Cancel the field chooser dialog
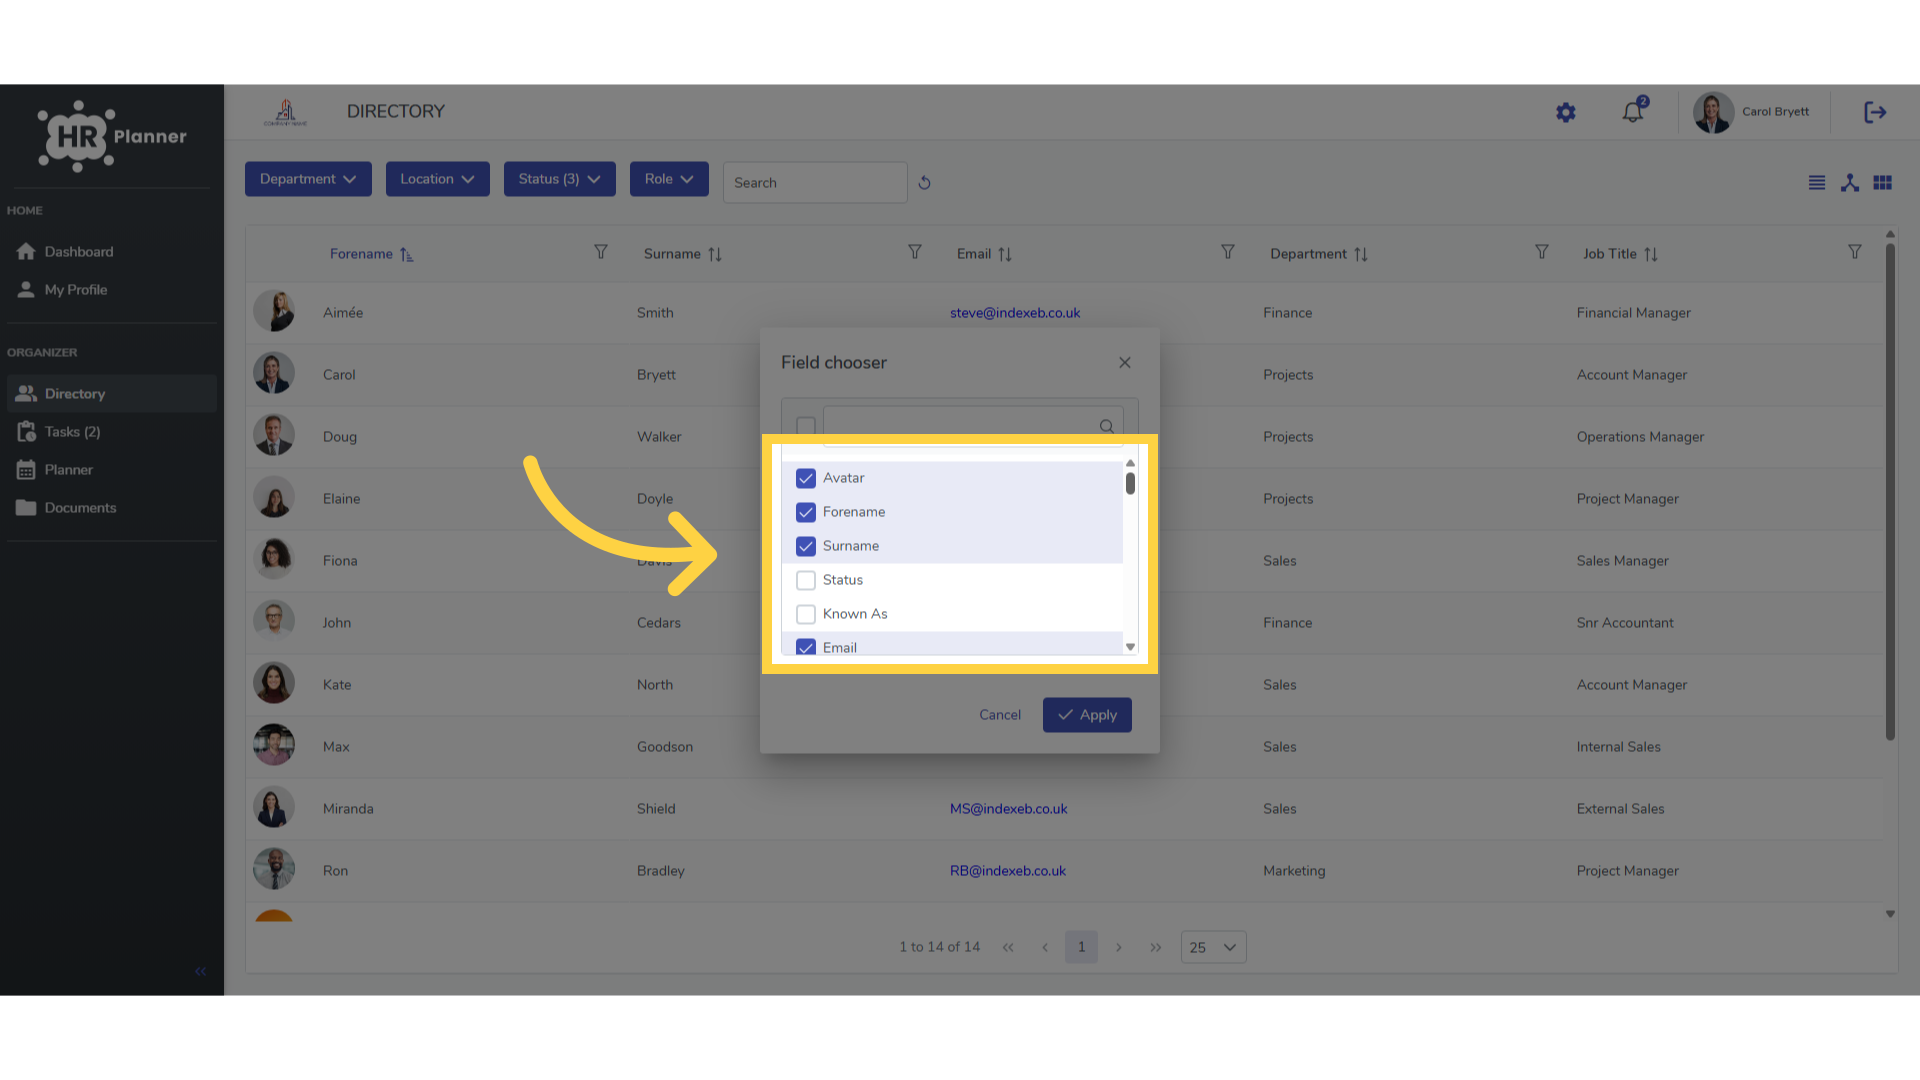Viewport: 1920px width, 1080px height. pos(1000,715)
